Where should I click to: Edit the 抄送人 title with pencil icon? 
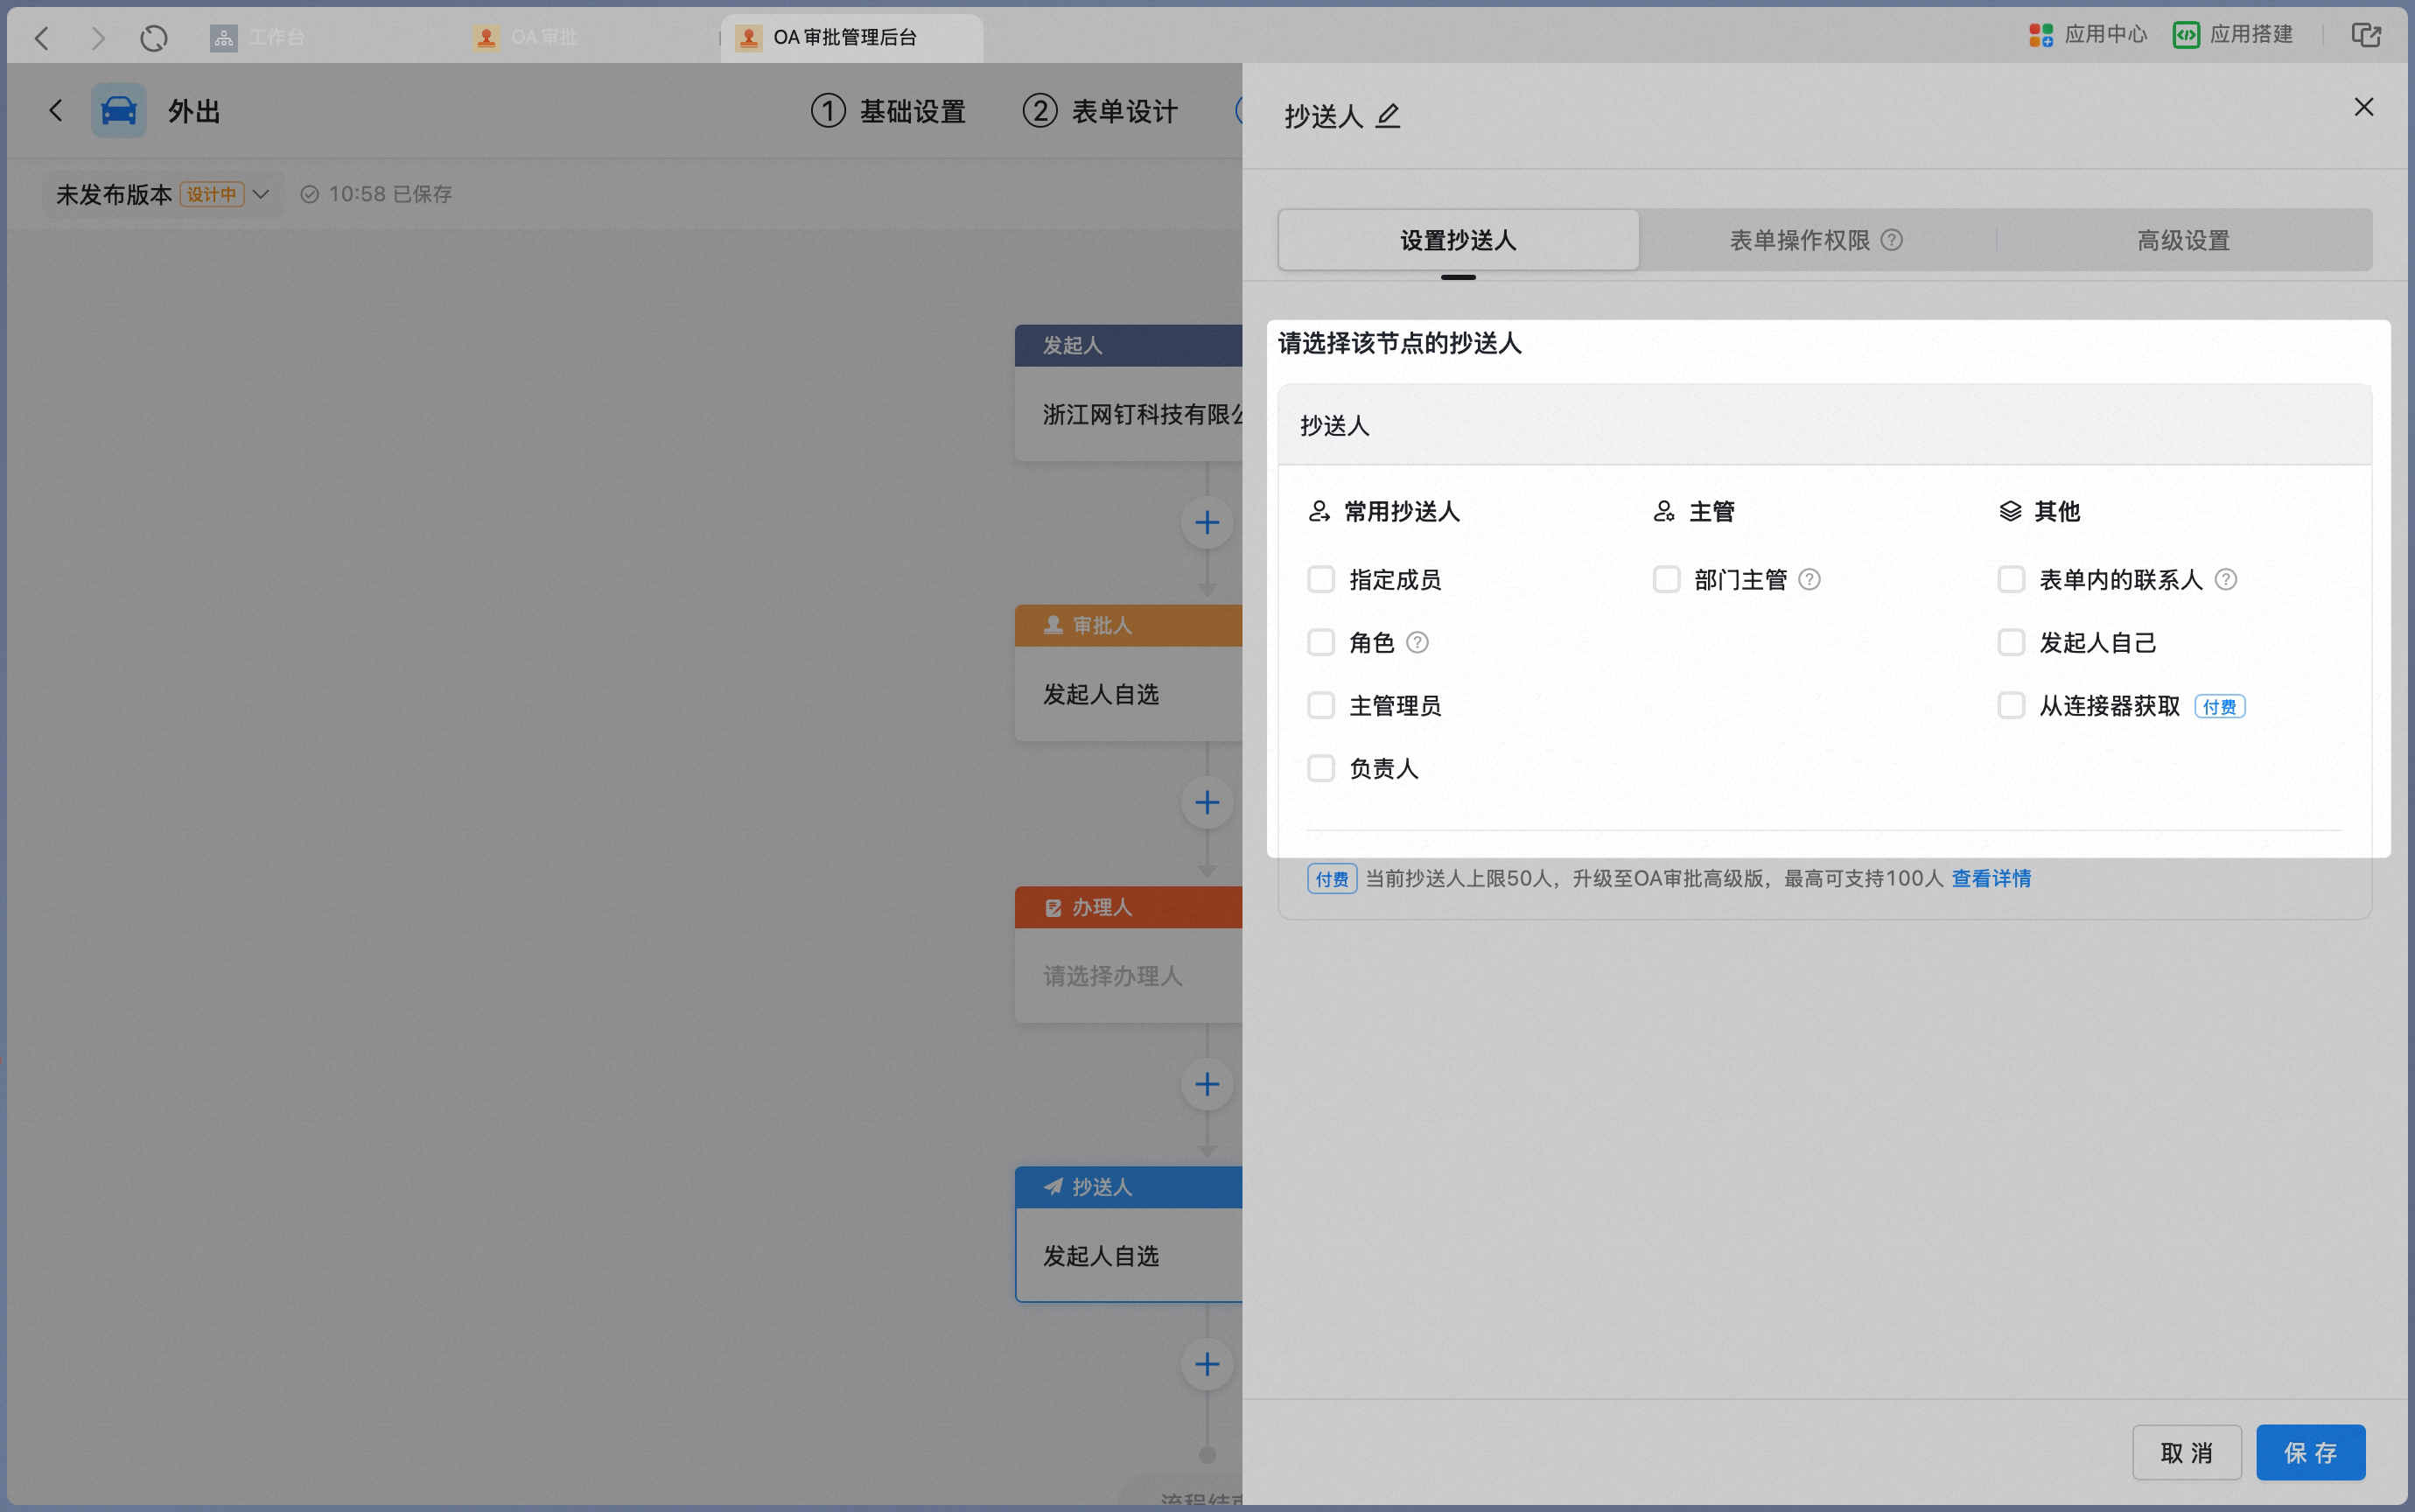(1388, 116)
